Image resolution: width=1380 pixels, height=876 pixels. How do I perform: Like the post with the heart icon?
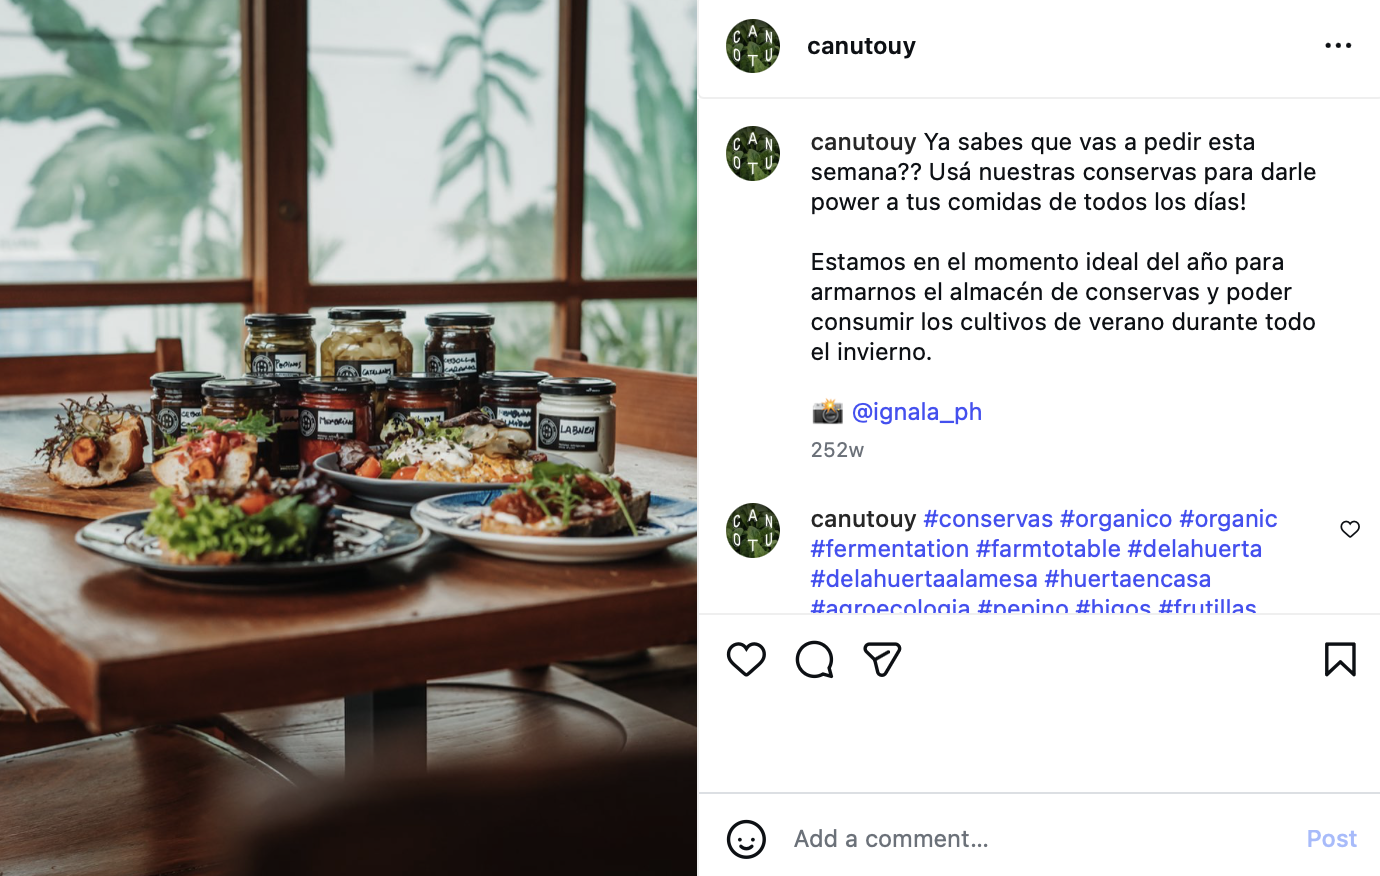746,659
